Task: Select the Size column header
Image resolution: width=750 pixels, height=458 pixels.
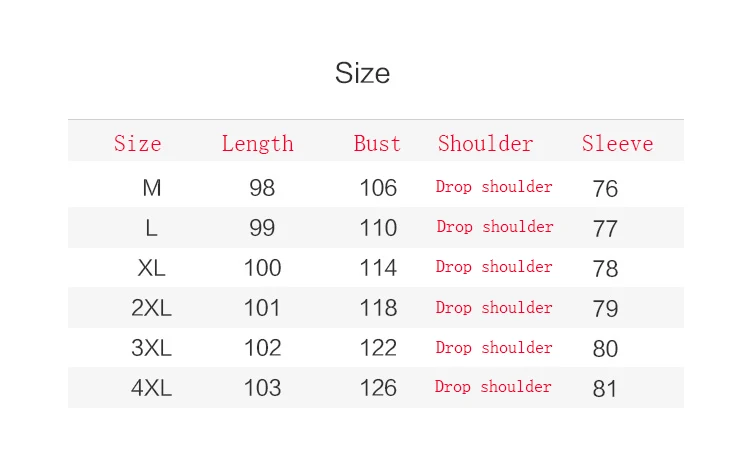Action: pyautogui.click(x=138, y=143)
